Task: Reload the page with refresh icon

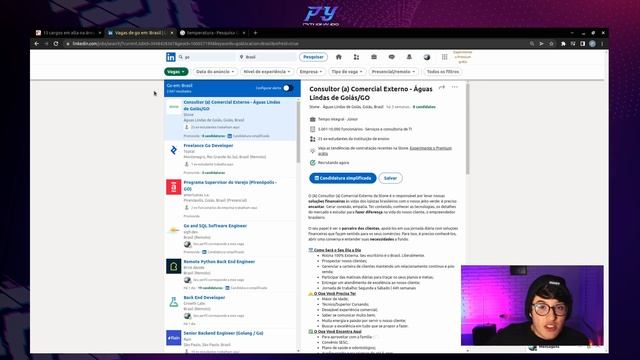Action: (x=56, y=44)
